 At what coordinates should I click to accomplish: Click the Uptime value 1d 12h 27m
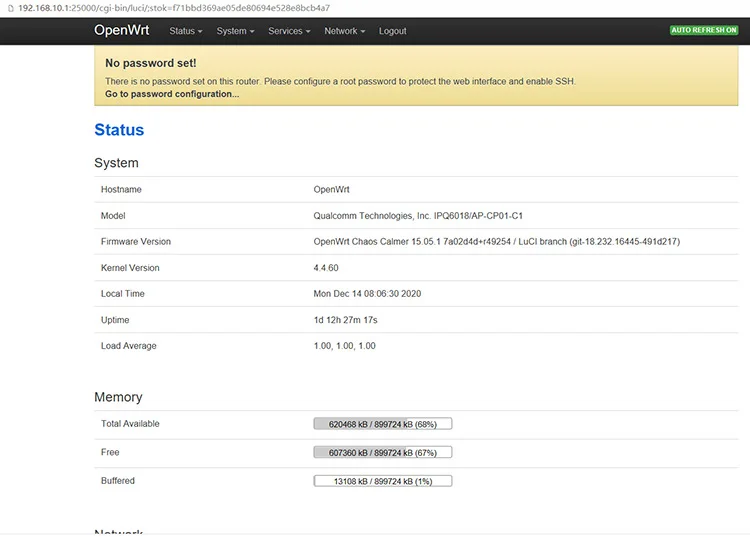coord(345,320)
